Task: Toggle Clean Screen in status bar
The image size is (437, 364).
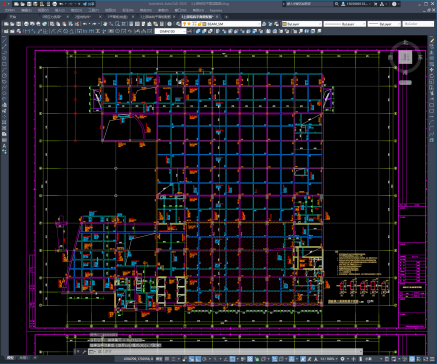Action: (x=426, y=359)
